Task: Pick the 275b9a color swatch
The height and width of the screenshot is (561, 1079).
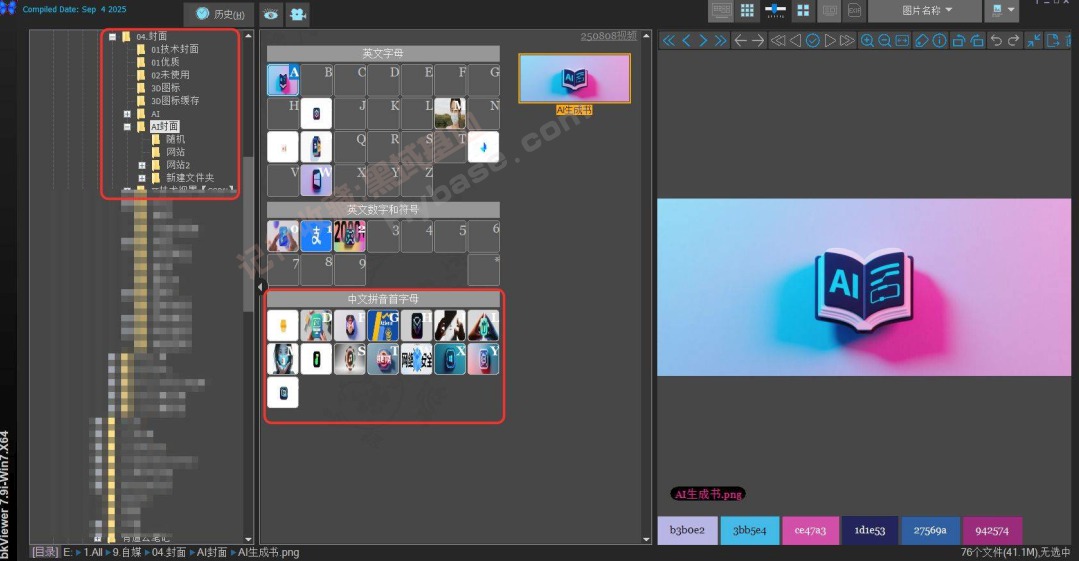Action: (x=930, y=530)
